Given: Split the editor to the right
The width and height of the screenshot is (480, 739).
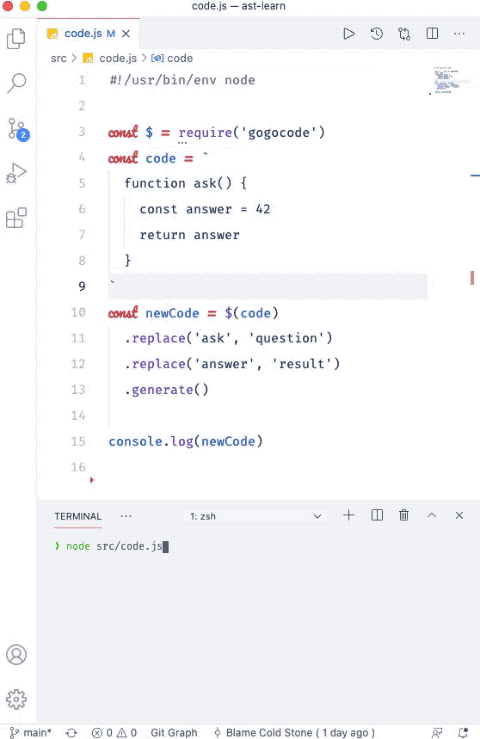Looking at the screenshot, I should [x=432, y=33].
